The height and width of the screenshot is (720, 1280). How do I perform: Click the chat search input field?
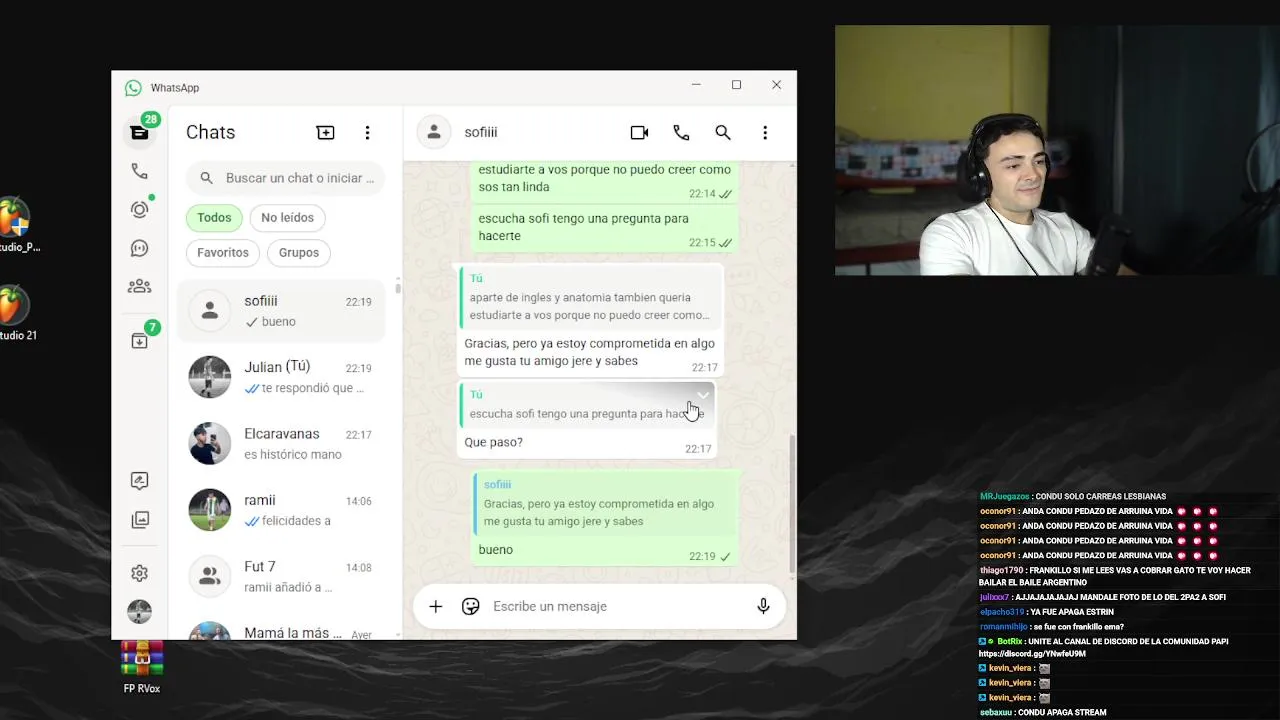coord(285,178)
